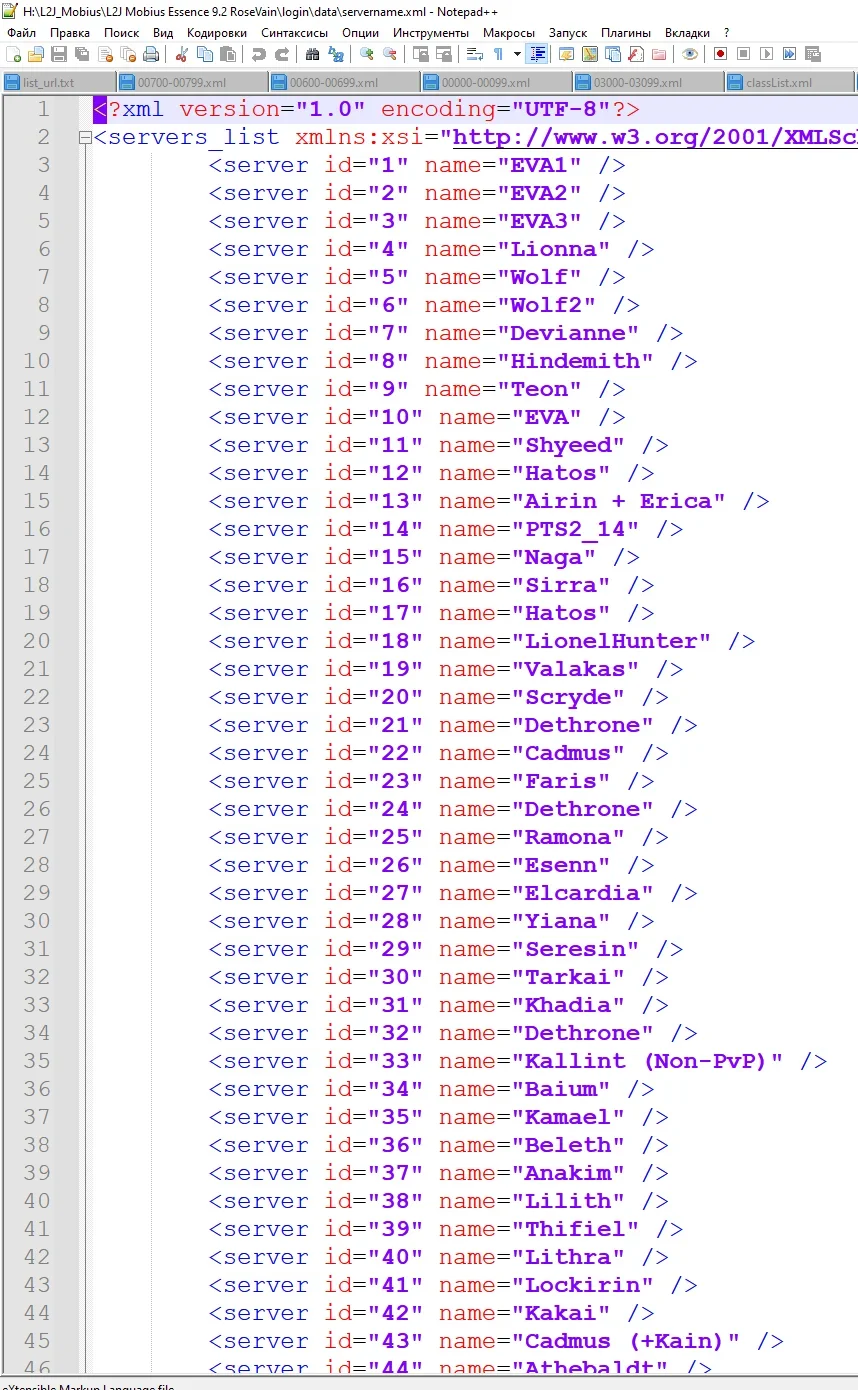858x1390 pixels.
Task: Click the Open file folder icon
Action: pyautogui.click(x=36, y=54)
